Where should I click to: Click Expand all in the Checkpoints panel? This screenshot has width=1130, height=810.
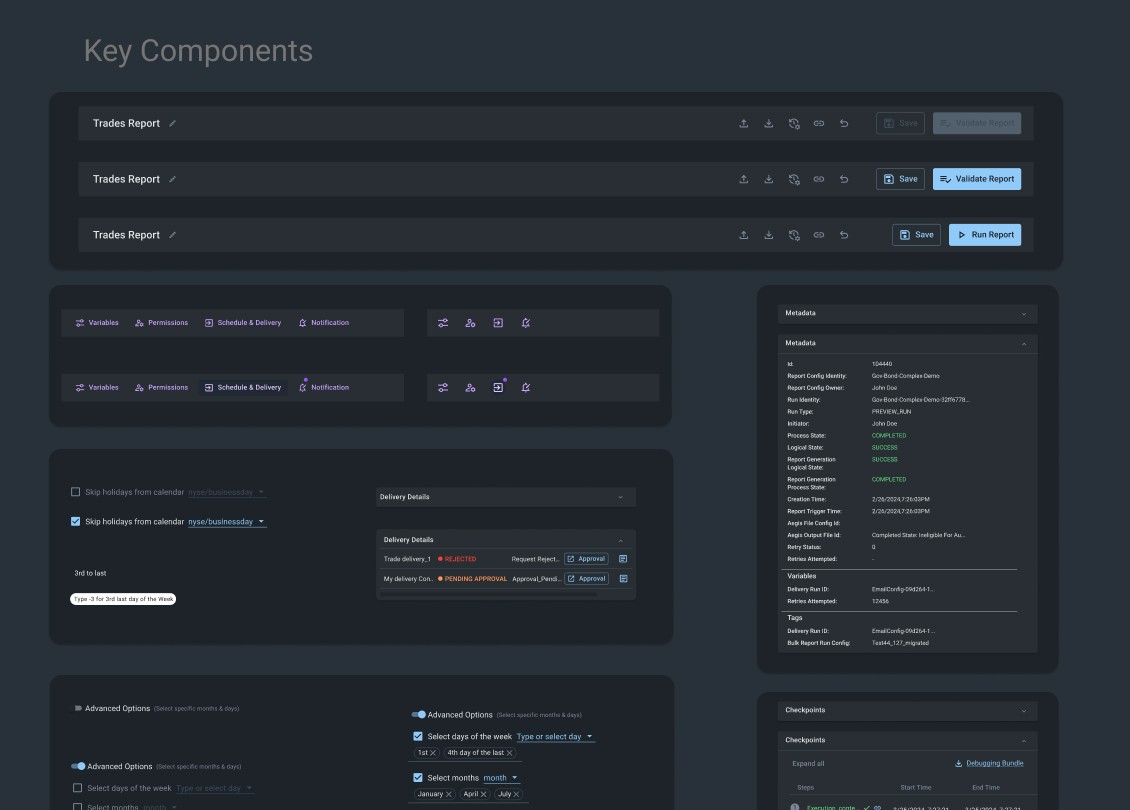[808, 764]
